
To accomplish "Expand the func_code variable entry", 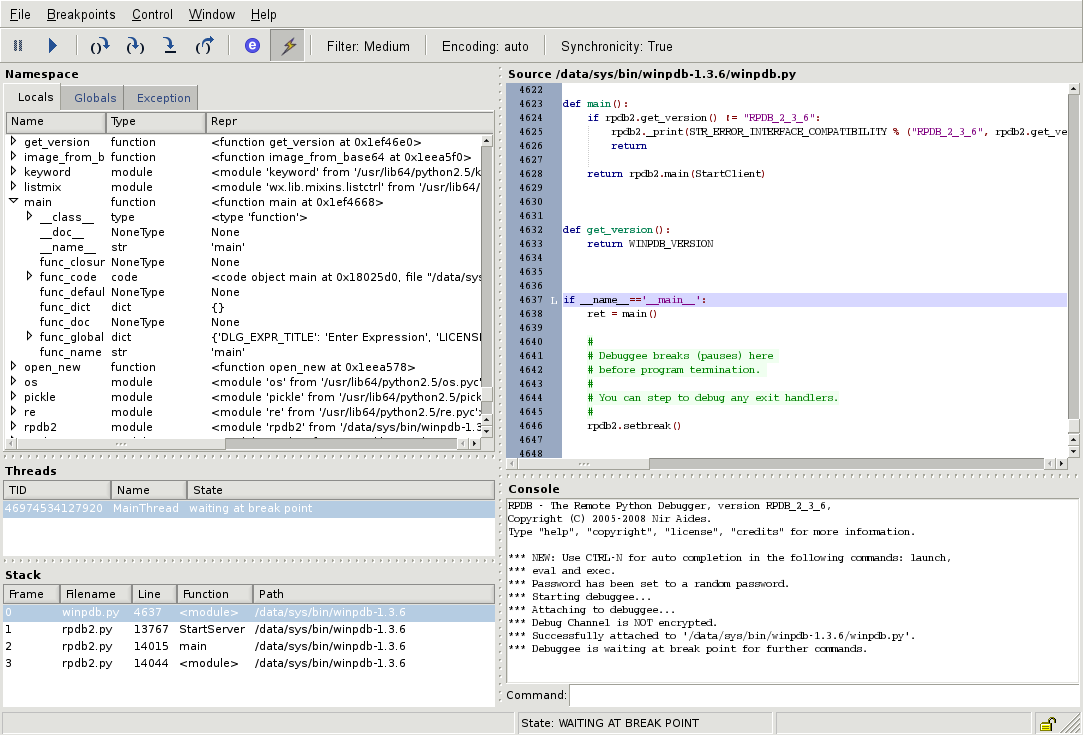I will pos(28,277).
